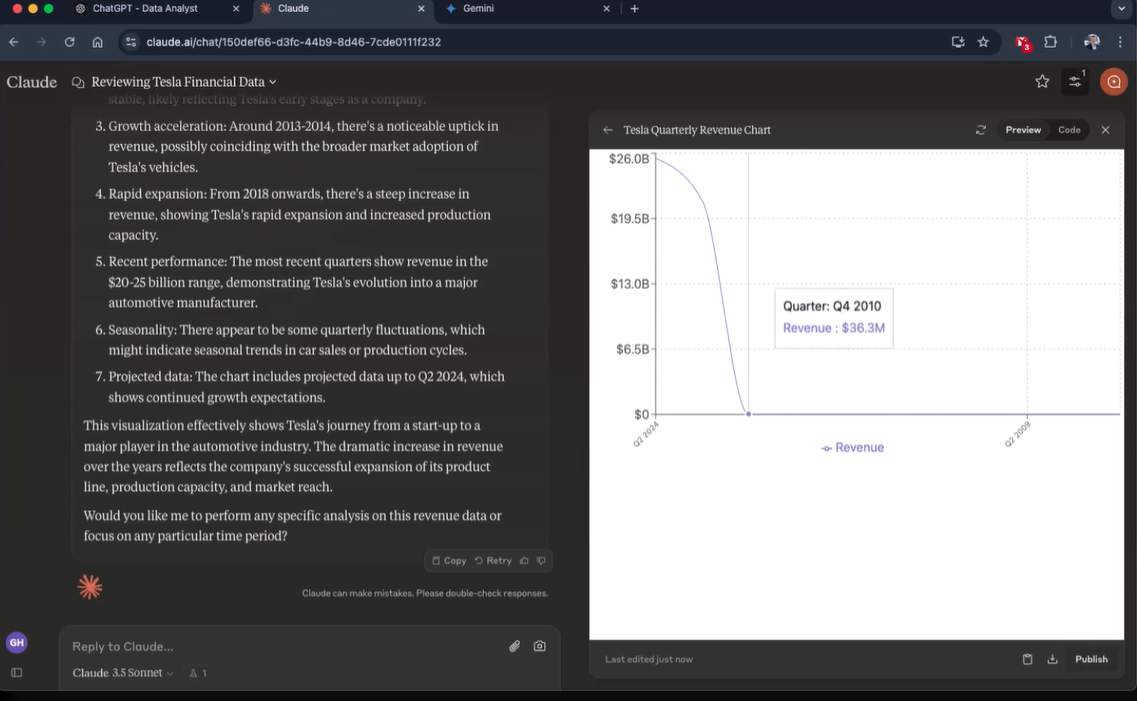1137x701 pixels.
Task: Click the Reply to Claude input field
Action: 283,647
